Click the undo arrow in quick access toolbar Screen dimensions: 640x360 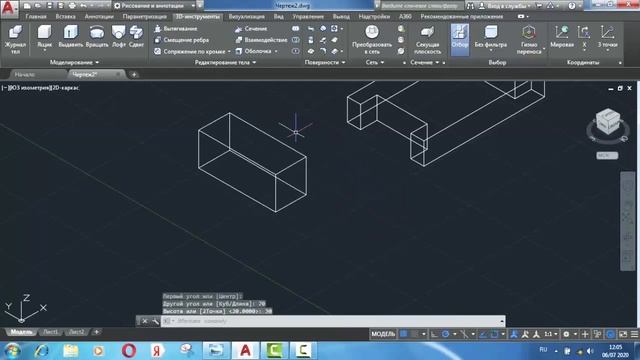83,6
